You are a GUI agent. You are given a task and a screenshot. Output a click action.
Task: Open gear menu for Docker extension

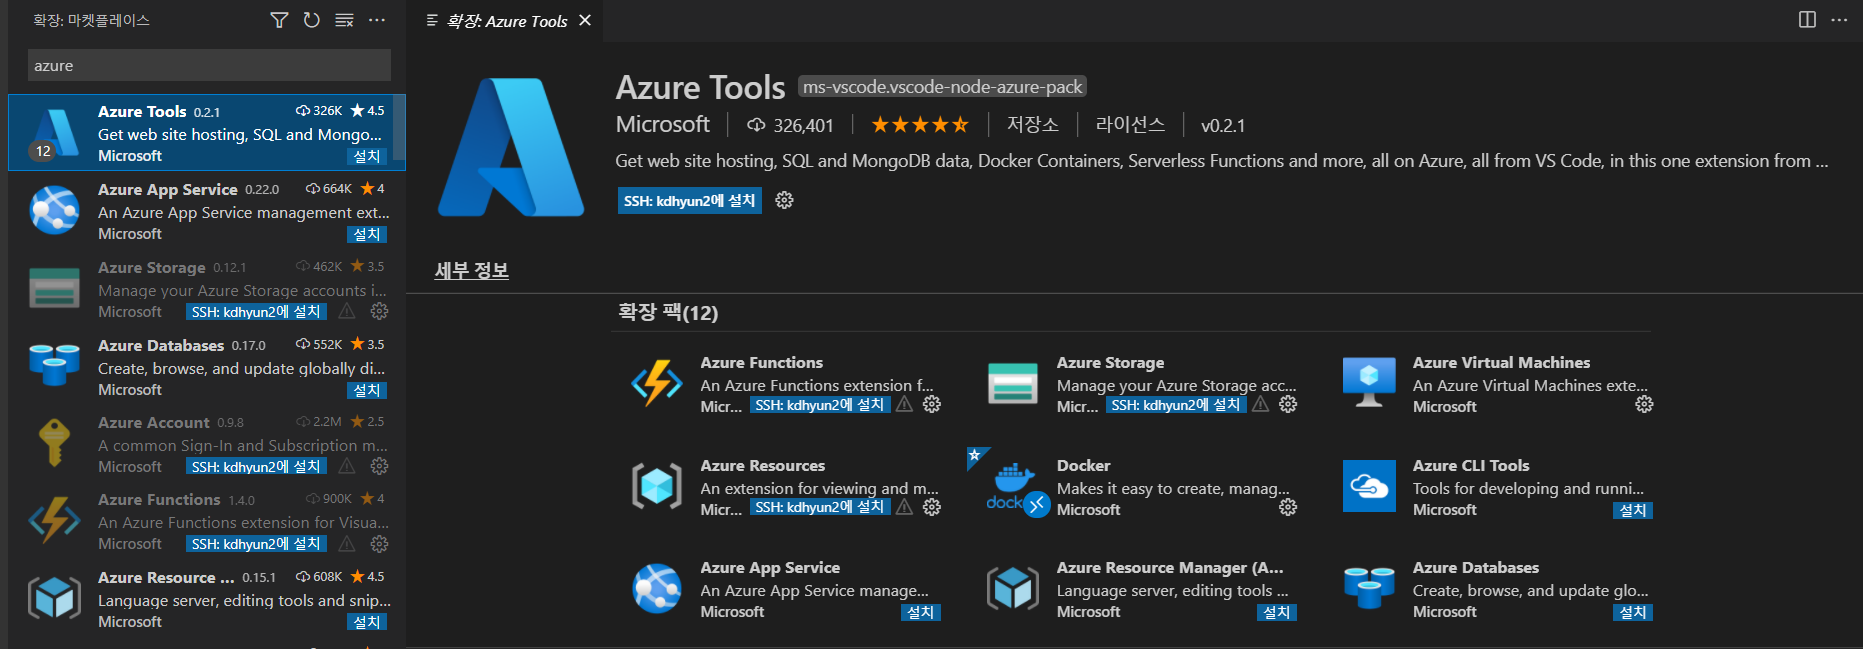[x=1288, y=507]
